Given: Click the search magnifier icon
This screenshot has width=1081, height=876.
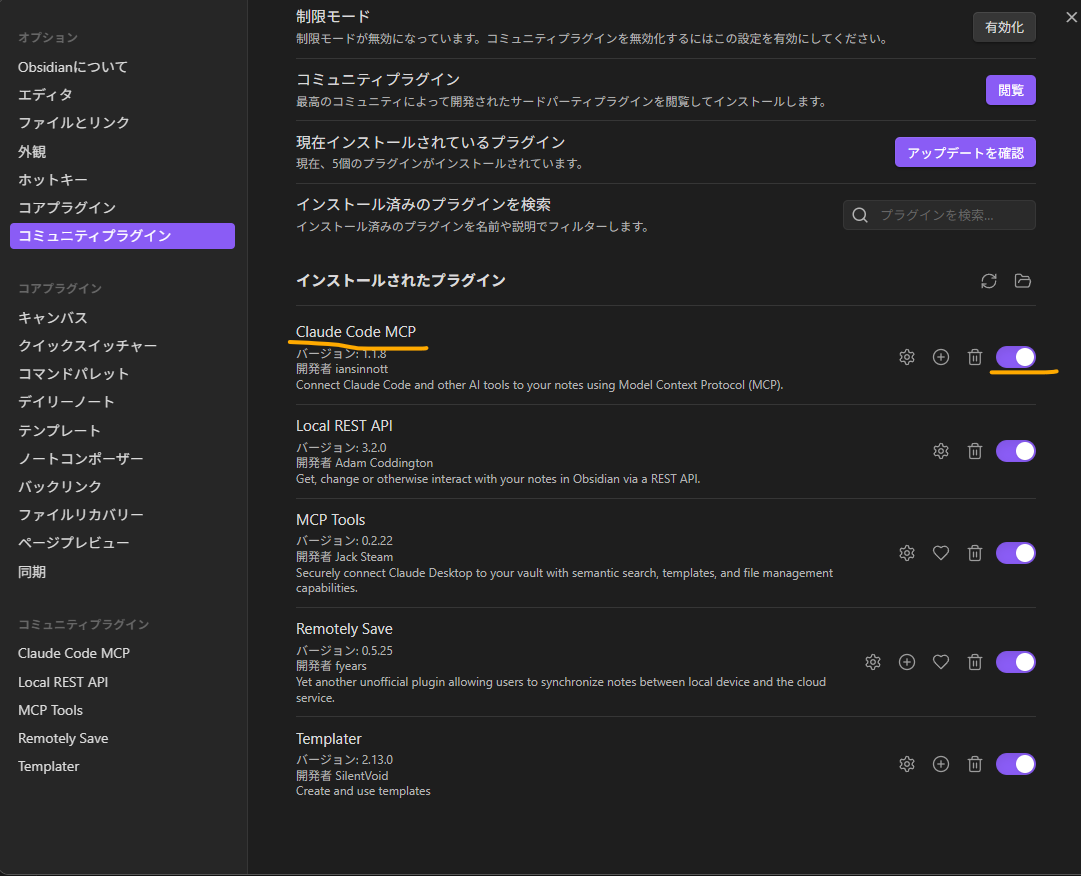Looking at the screenshot, I should click(860, 215).
